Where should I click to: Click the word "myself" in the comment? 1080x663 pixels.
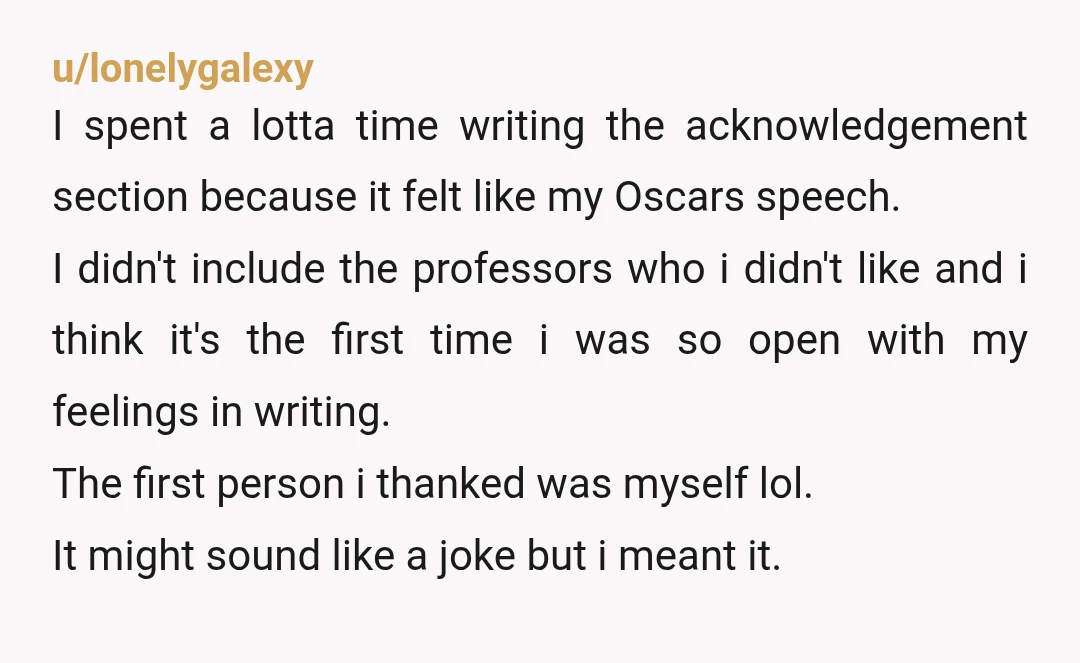click(x=685, y=484)
